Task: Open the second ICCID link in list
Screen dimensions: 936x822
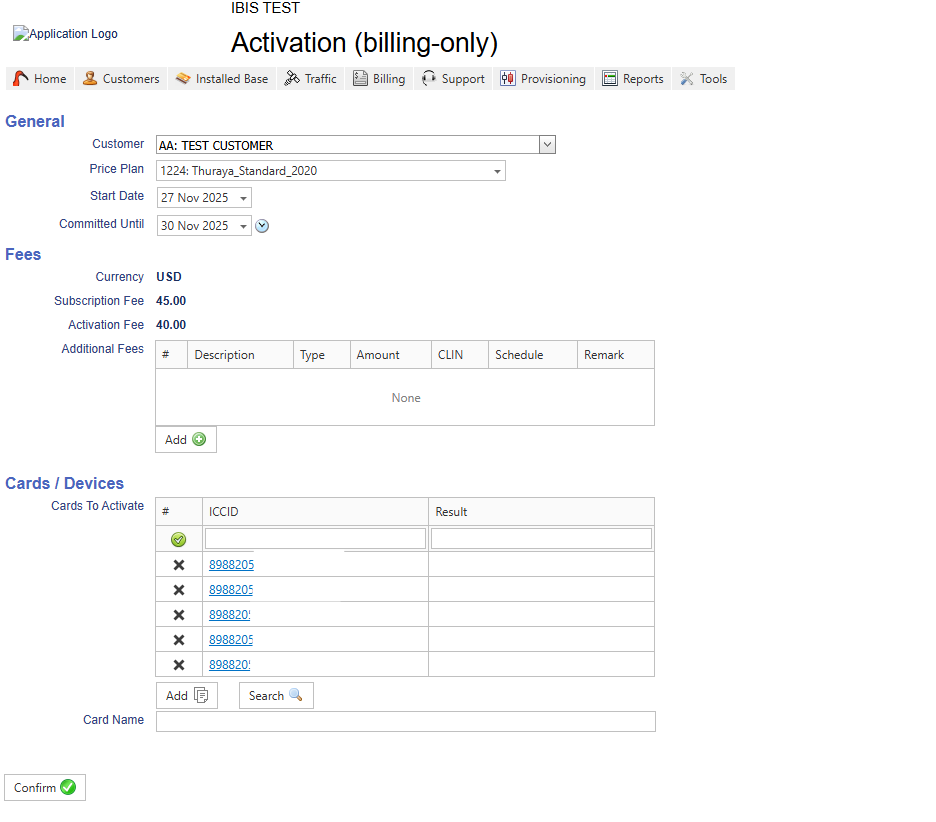Action: (231, 590)
